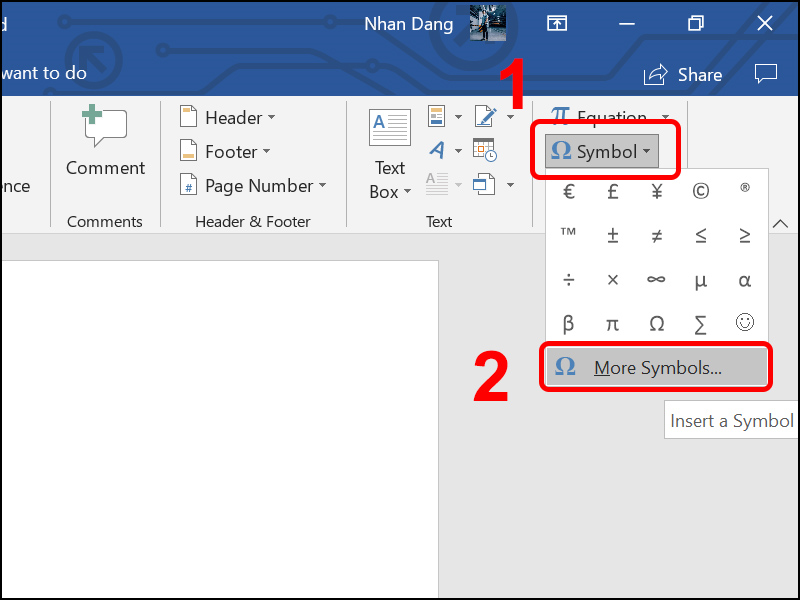This screenshot has width=800, height=600.
Task: Expand the Header dropdown
Action: pyautogui.click(x=226, y=118)
